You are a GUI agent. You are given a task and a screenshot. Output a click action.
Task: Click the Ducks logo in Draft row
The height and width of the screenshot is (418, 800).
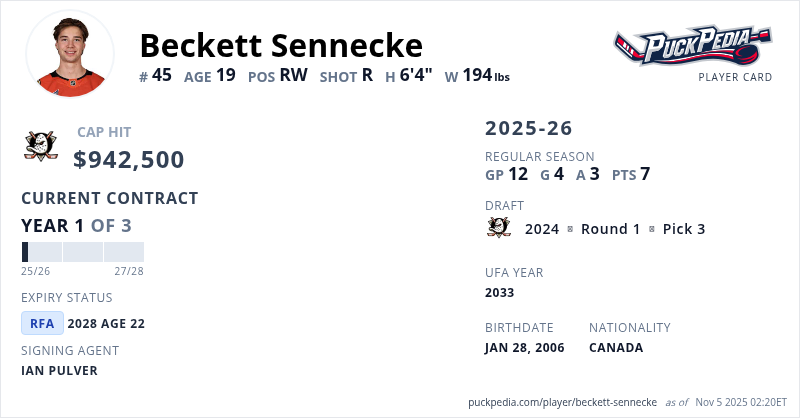499,228
